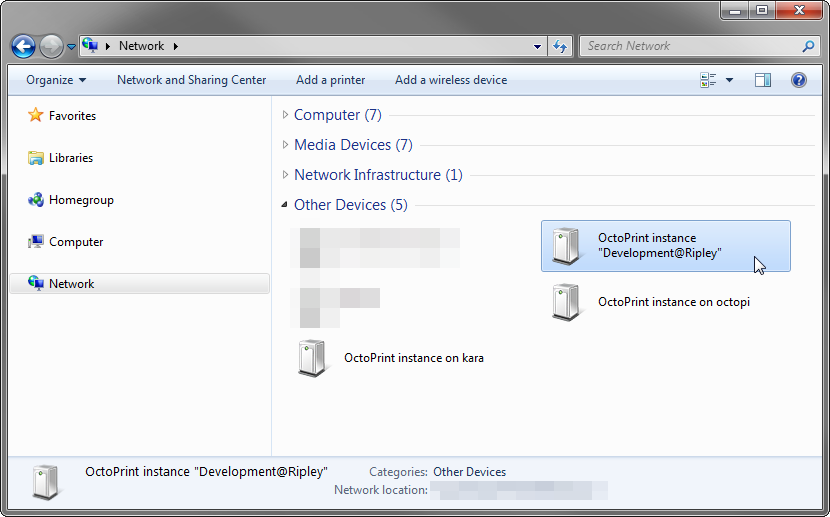The image size is (830, 517).
Task: Expand the Network Infrastructure (1) group
Action: point(286,175)
